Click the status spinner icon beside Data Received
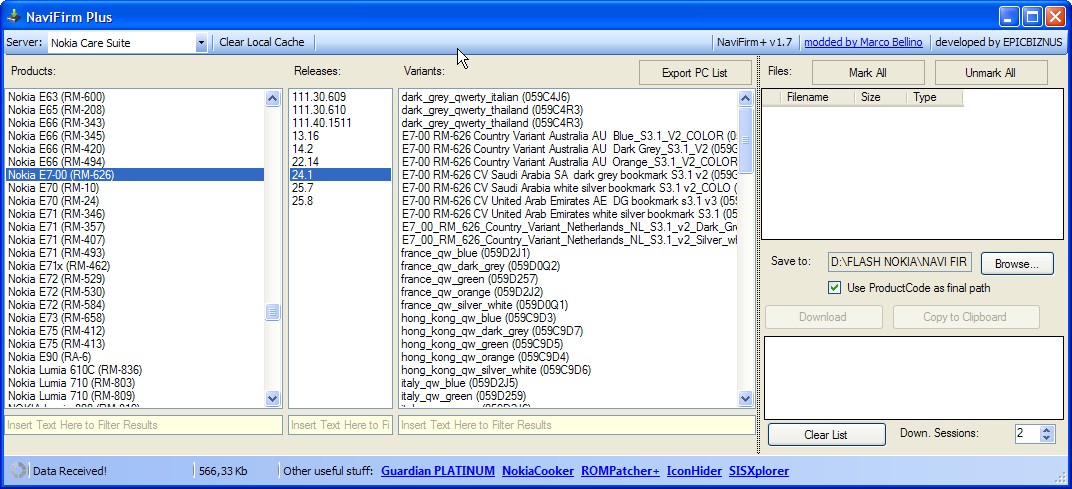 pyautogui.click(x=19, y=471)
